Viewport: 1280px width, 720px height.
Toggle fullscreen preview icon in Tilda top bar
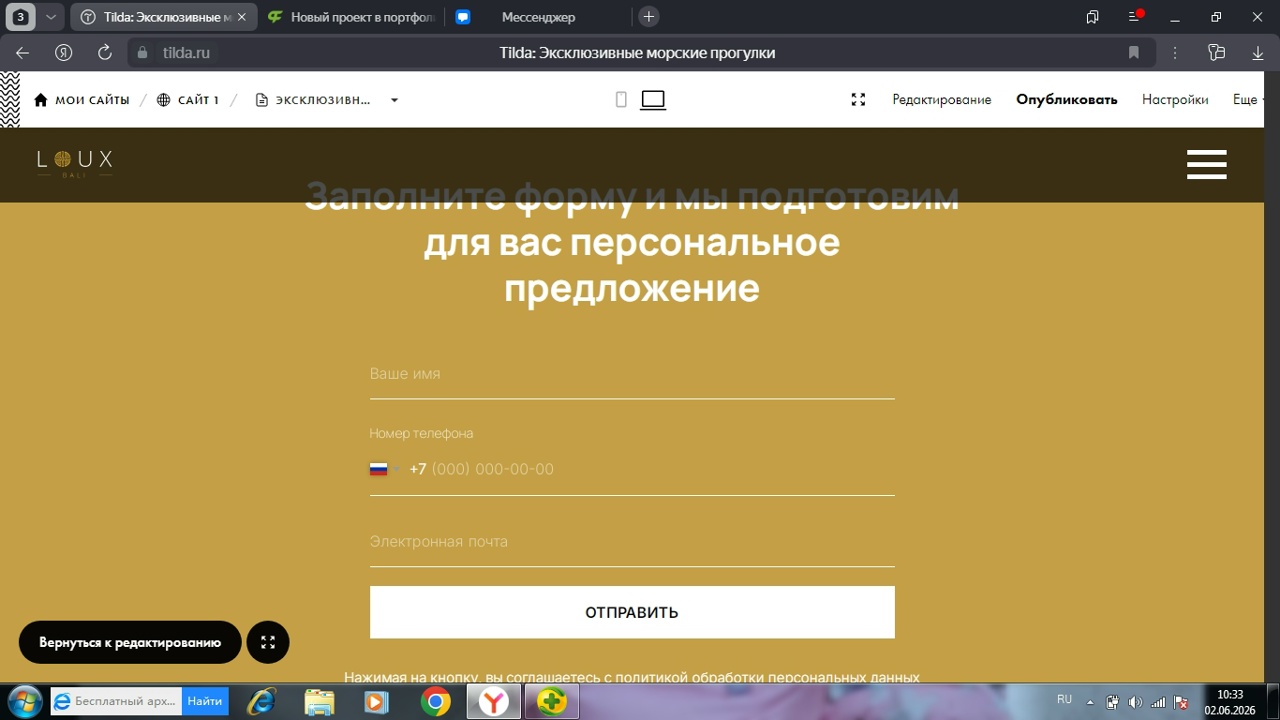point(858,99)
